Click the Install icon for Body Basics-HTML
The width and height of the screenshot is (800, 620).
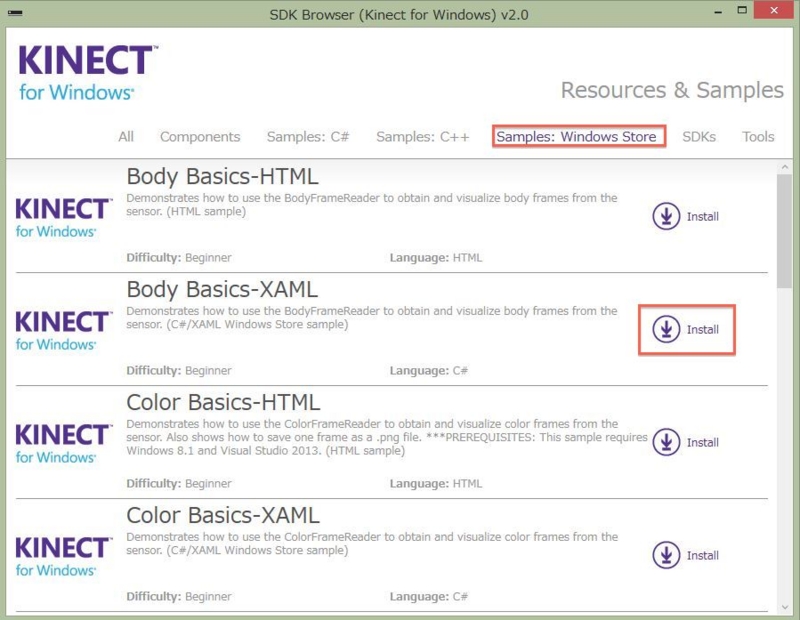(667, 215)
